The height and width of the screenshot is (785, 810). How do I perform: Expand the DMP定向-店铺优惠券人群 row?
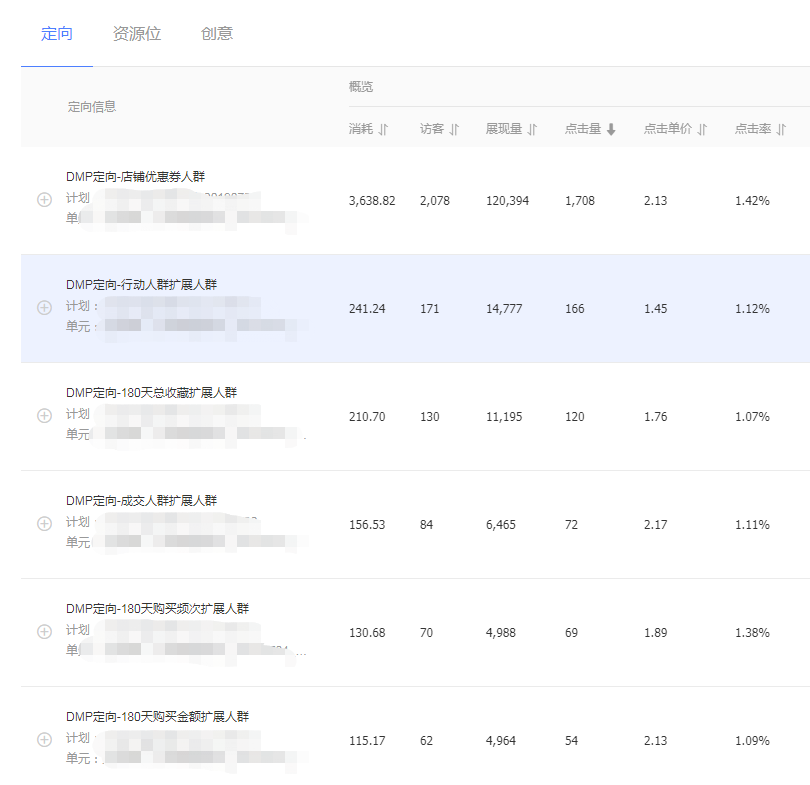coord(44,199)
